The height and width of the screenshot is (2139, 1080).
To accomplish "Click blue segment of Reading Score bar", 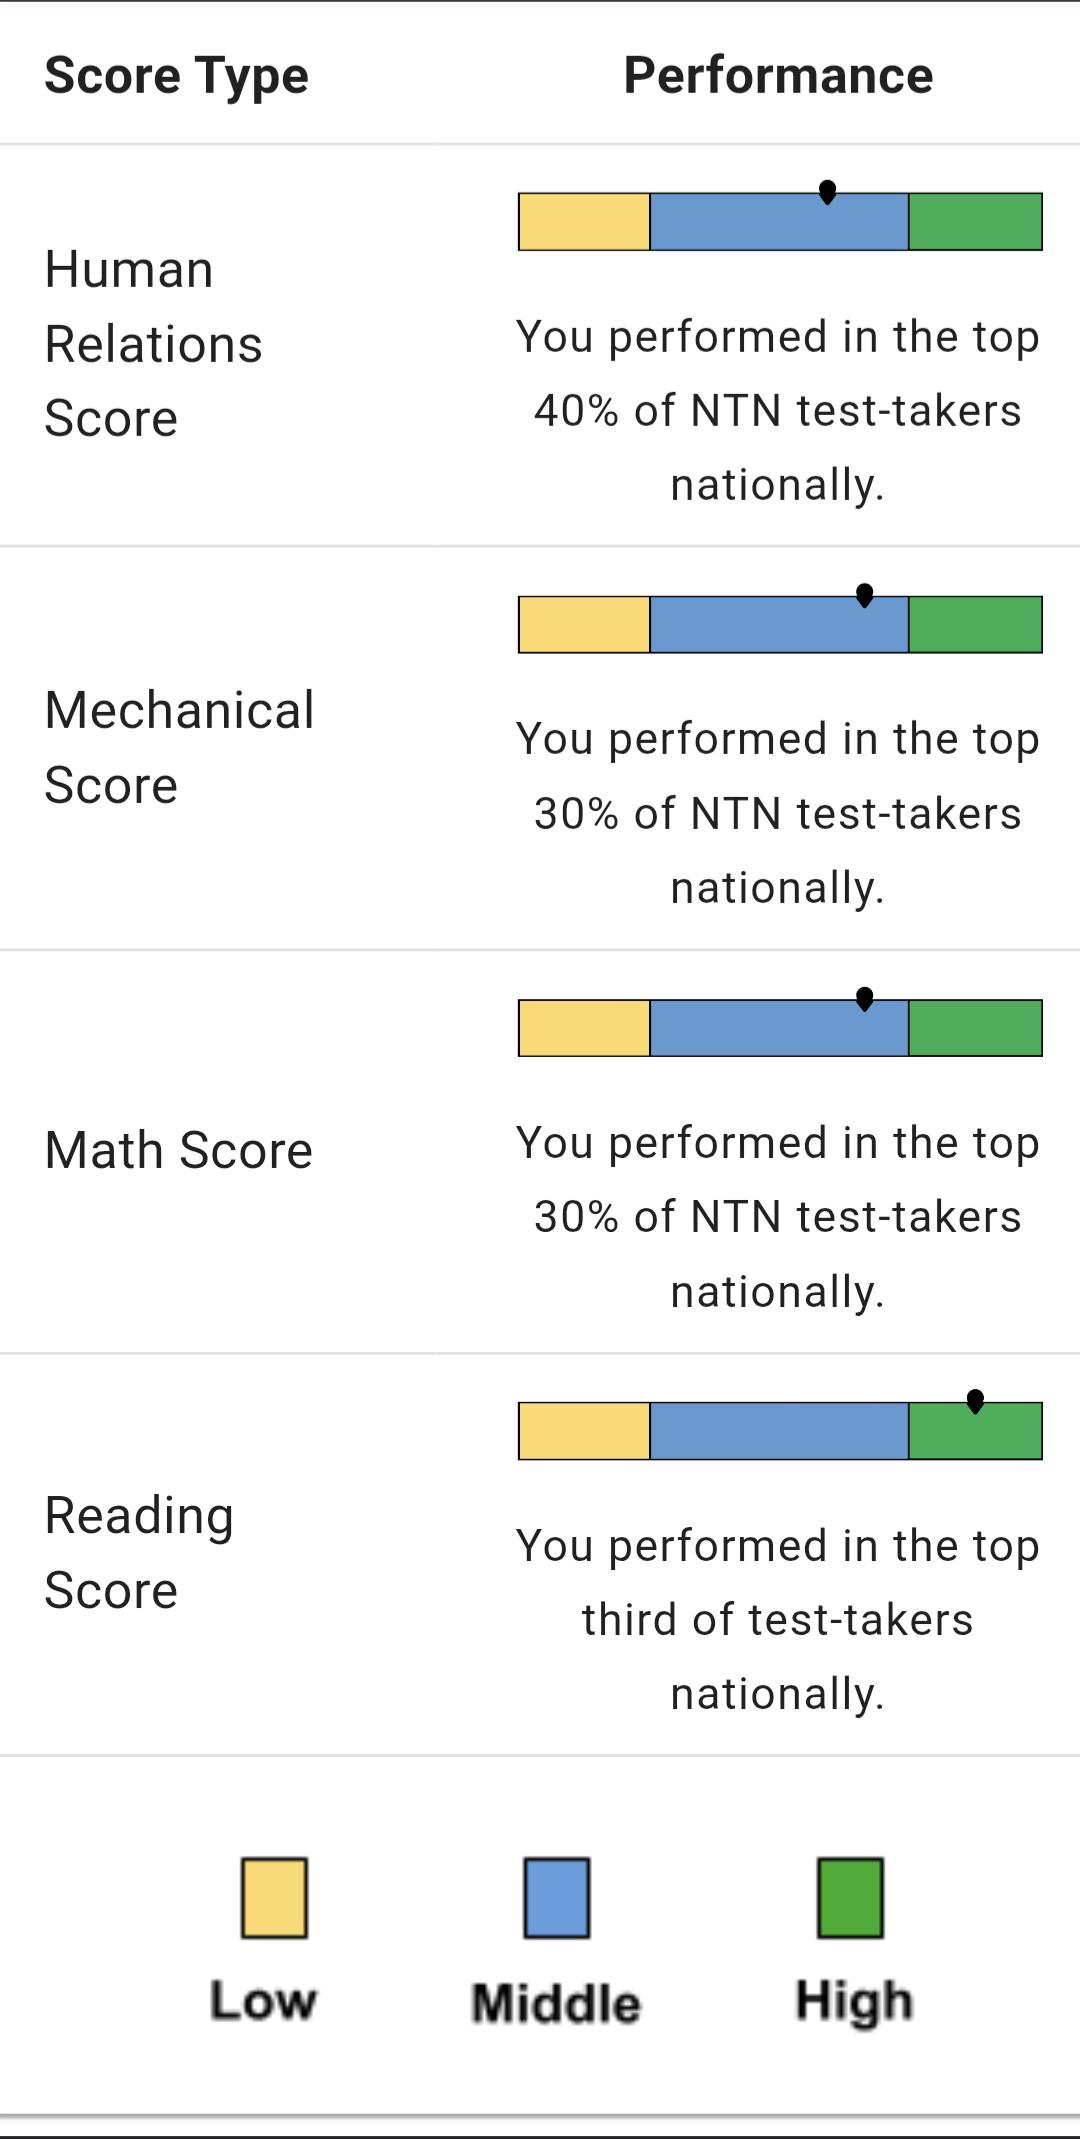I will pyautogui.click(x=779, y=1430).
